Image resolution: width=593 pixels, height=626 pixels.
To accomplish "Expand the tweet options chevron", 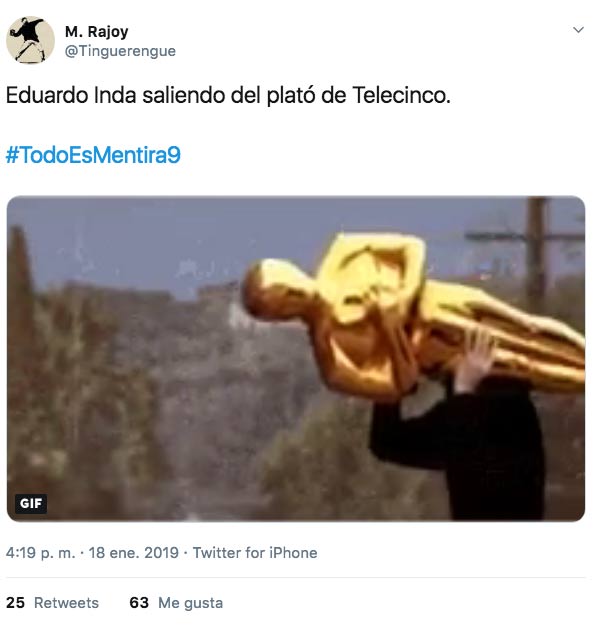I will [x=578, y=30].
